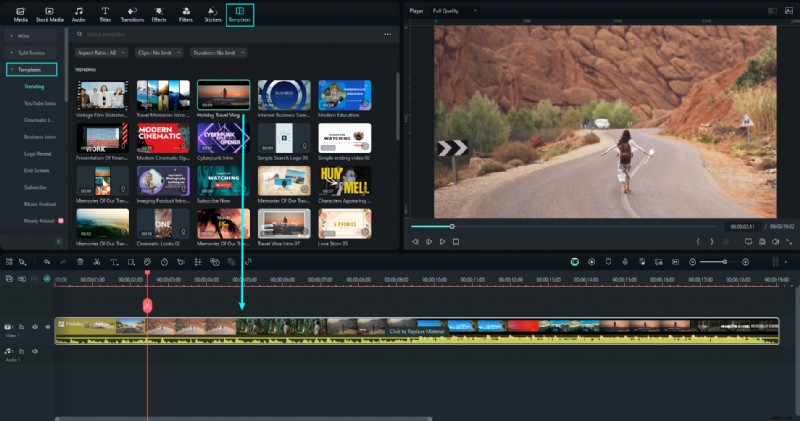Click the selection tool arrow icon
800x421 pixels.
(x=22, y=262)
